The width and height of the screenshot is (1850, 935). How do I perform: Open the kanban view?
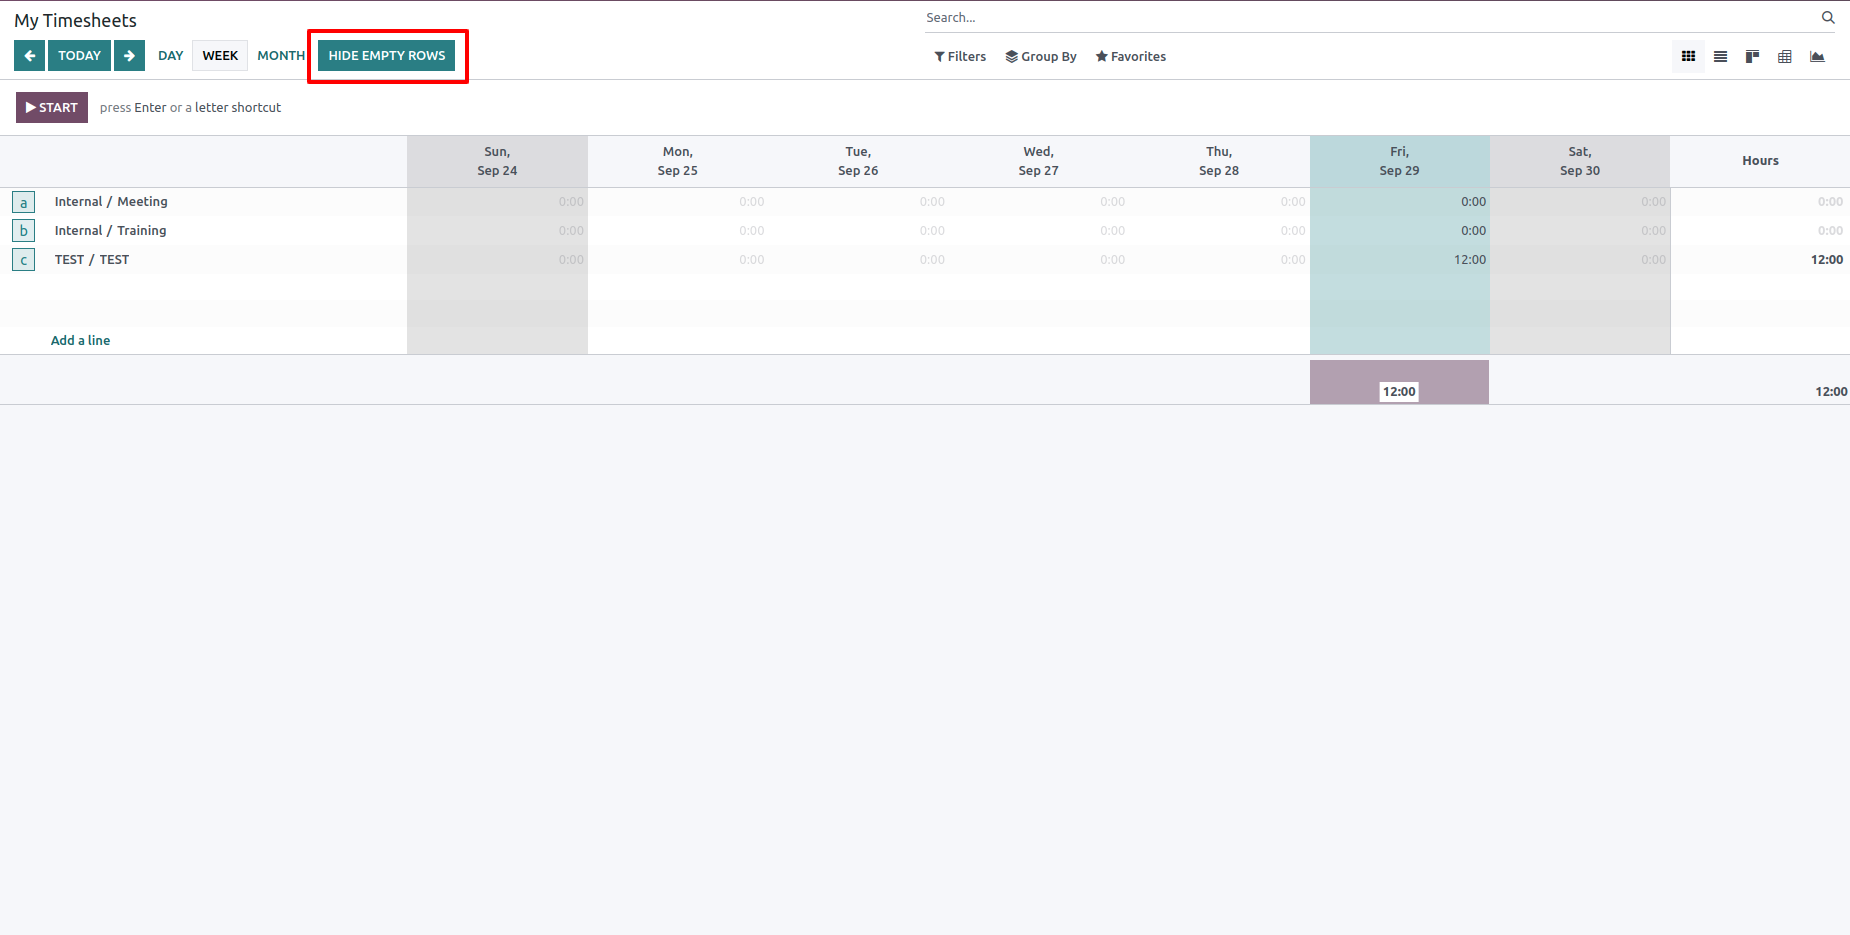1751,57
